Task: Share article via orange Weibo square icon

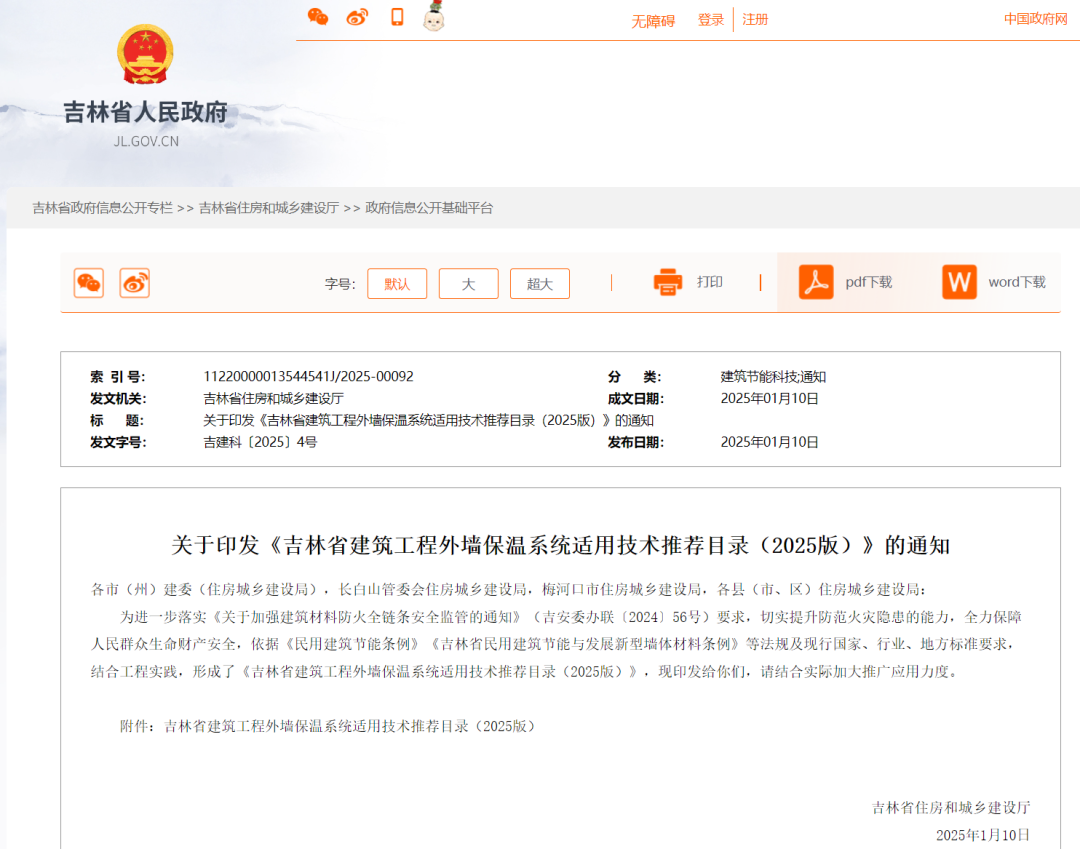Action: 135,283
